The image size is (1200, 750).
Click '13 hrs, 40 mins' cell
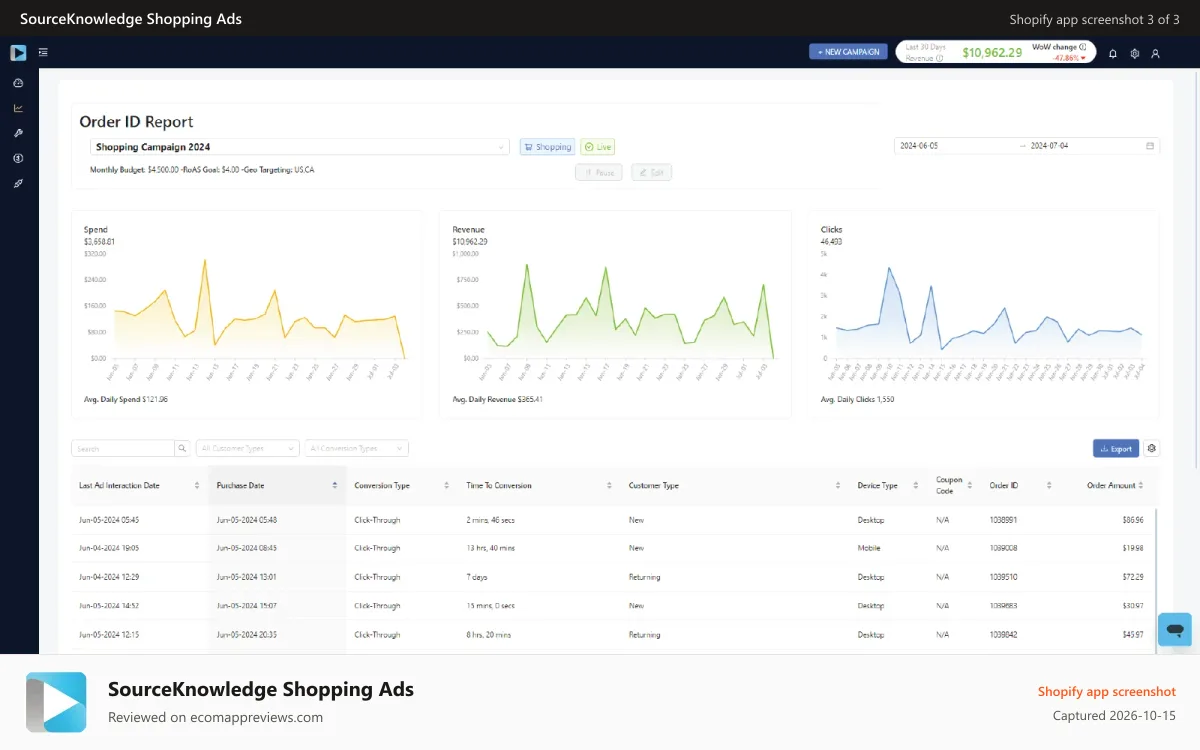pos(491,548)
